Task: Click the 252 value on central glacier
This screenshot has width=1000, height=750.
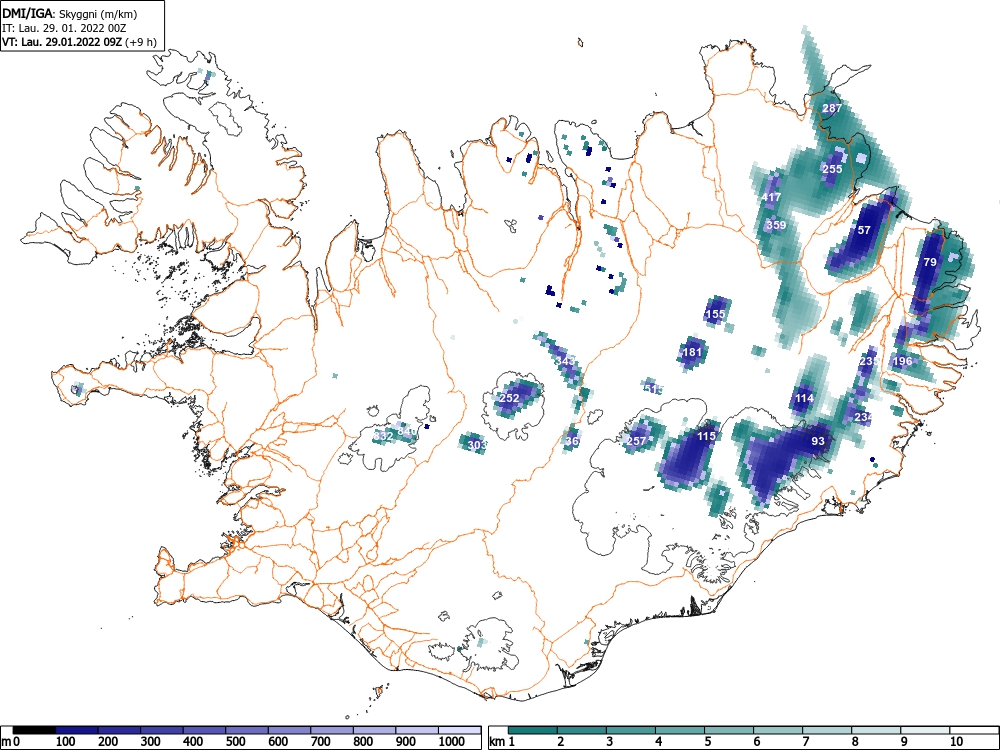Action: 509,398
